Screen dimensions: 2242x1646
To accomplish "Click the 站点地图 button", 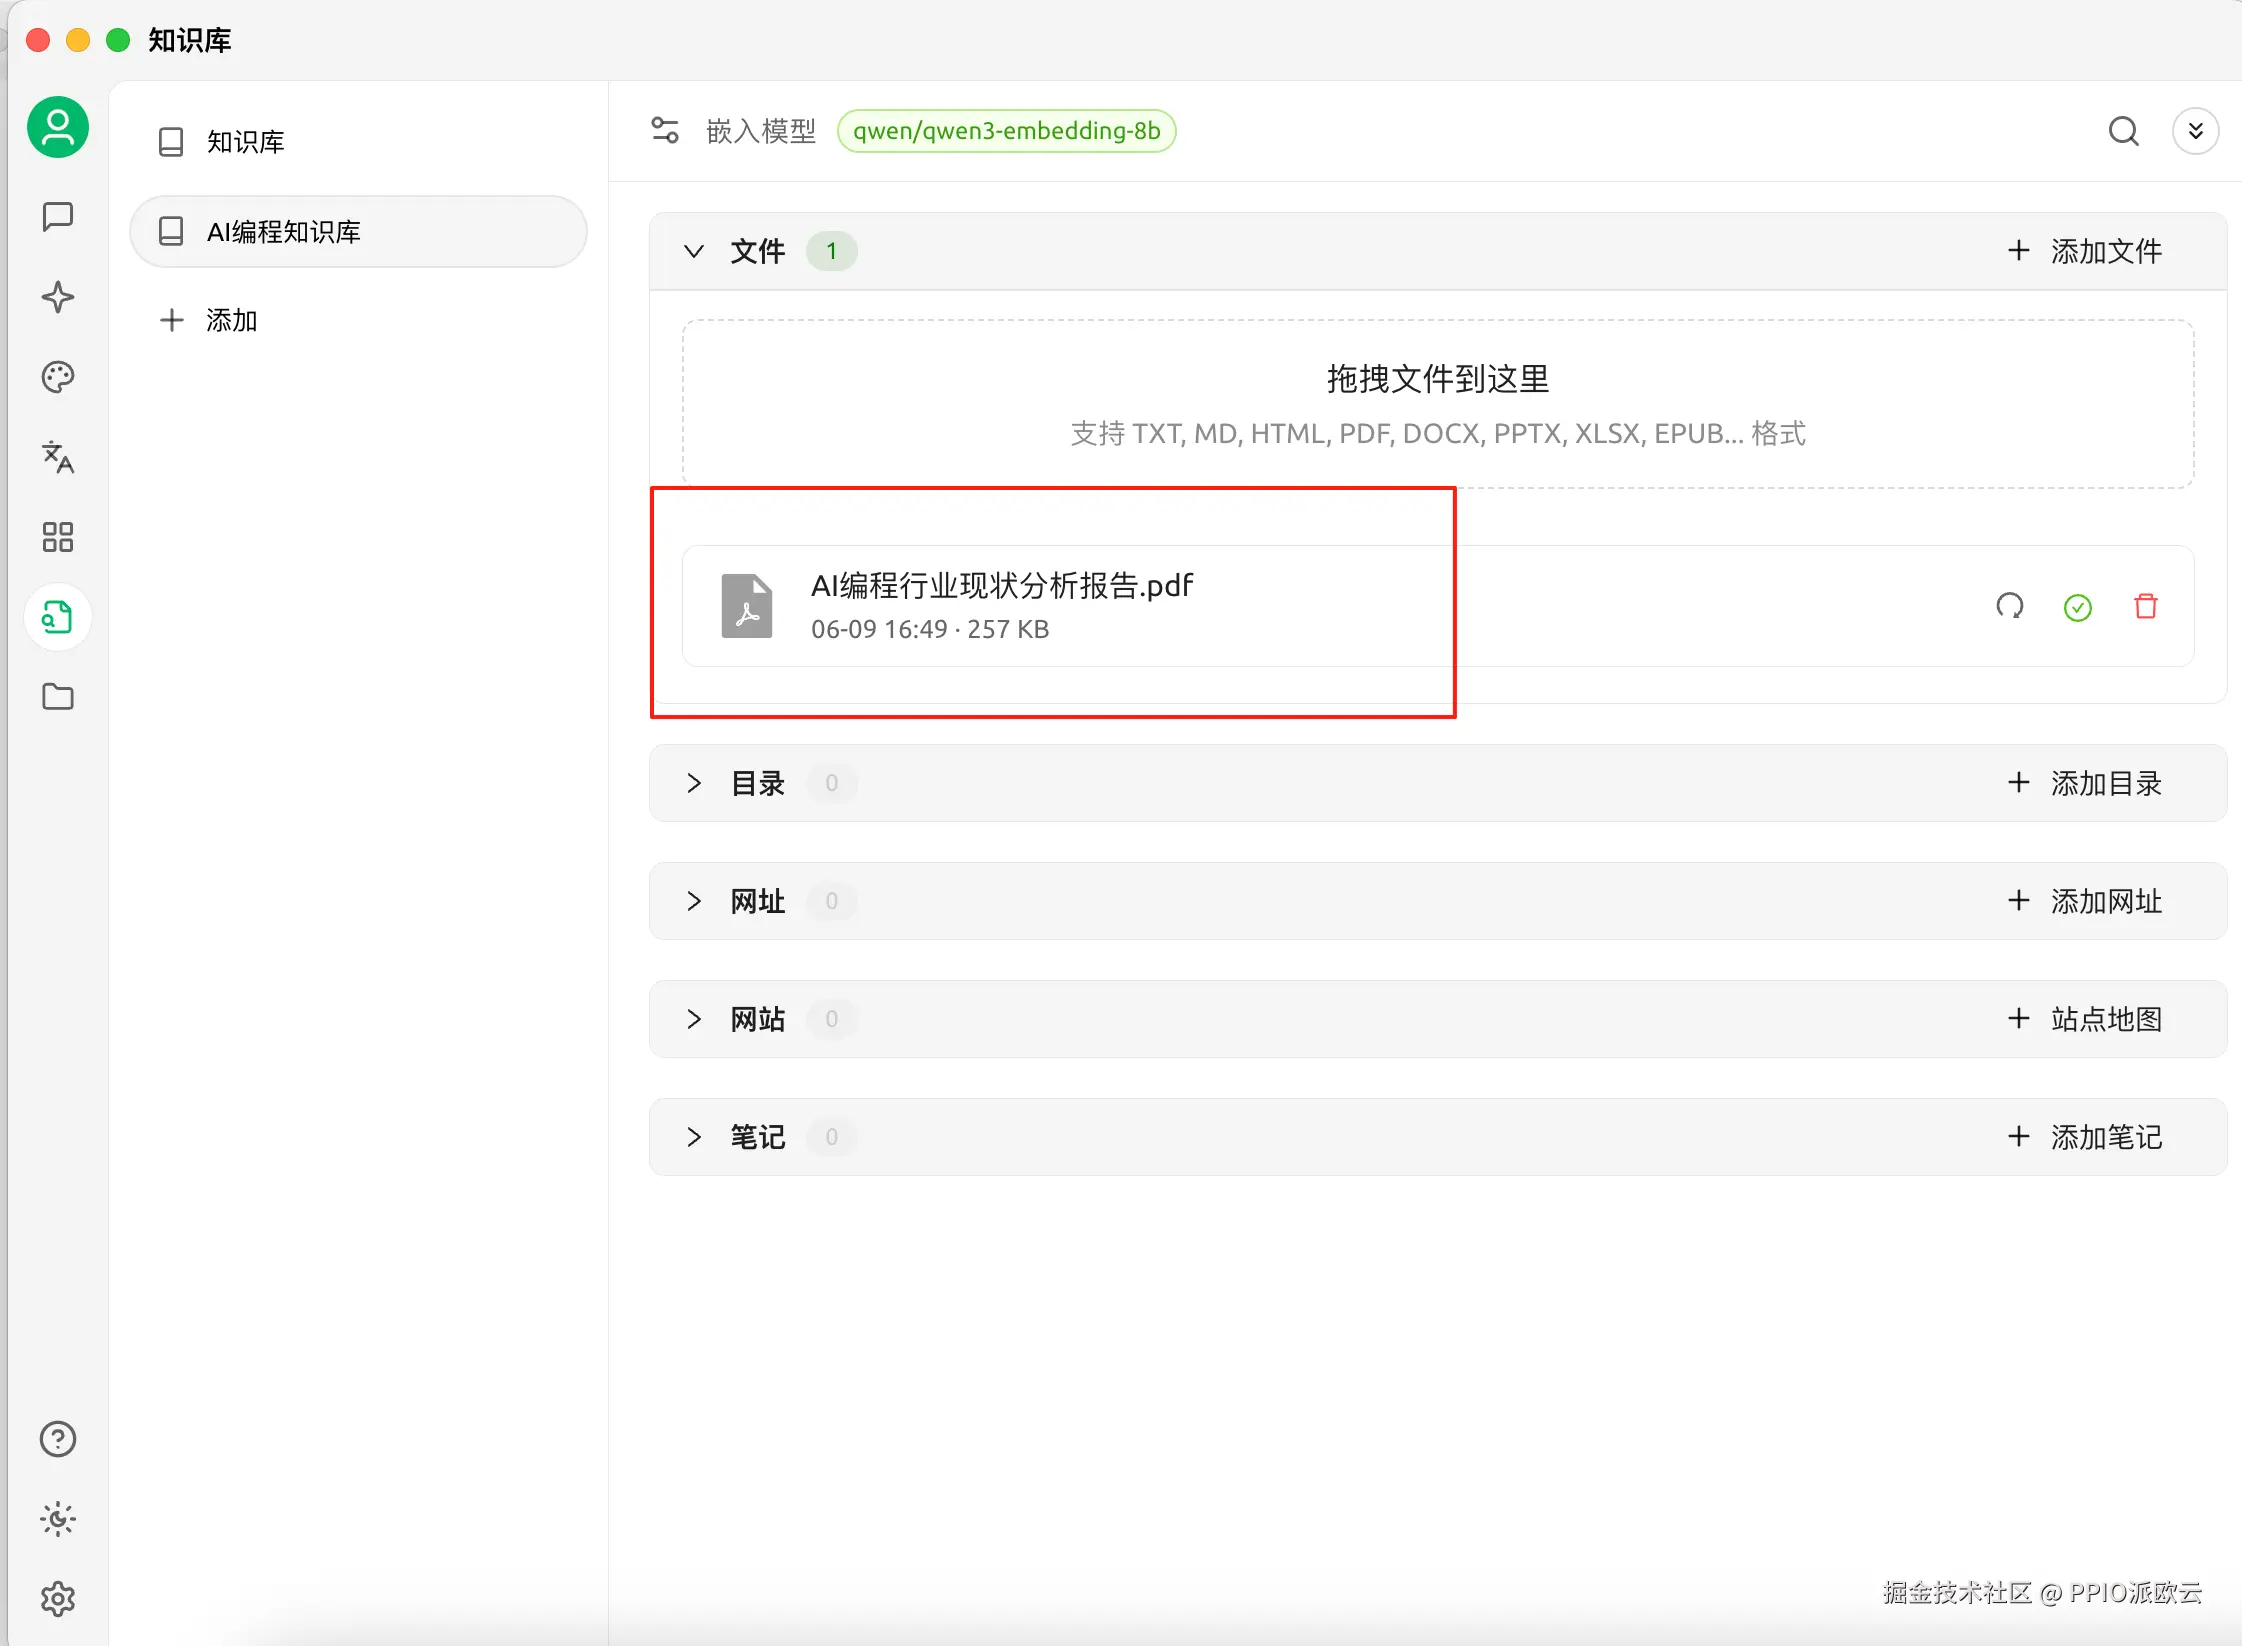I will click(x=2086, y=1019).
